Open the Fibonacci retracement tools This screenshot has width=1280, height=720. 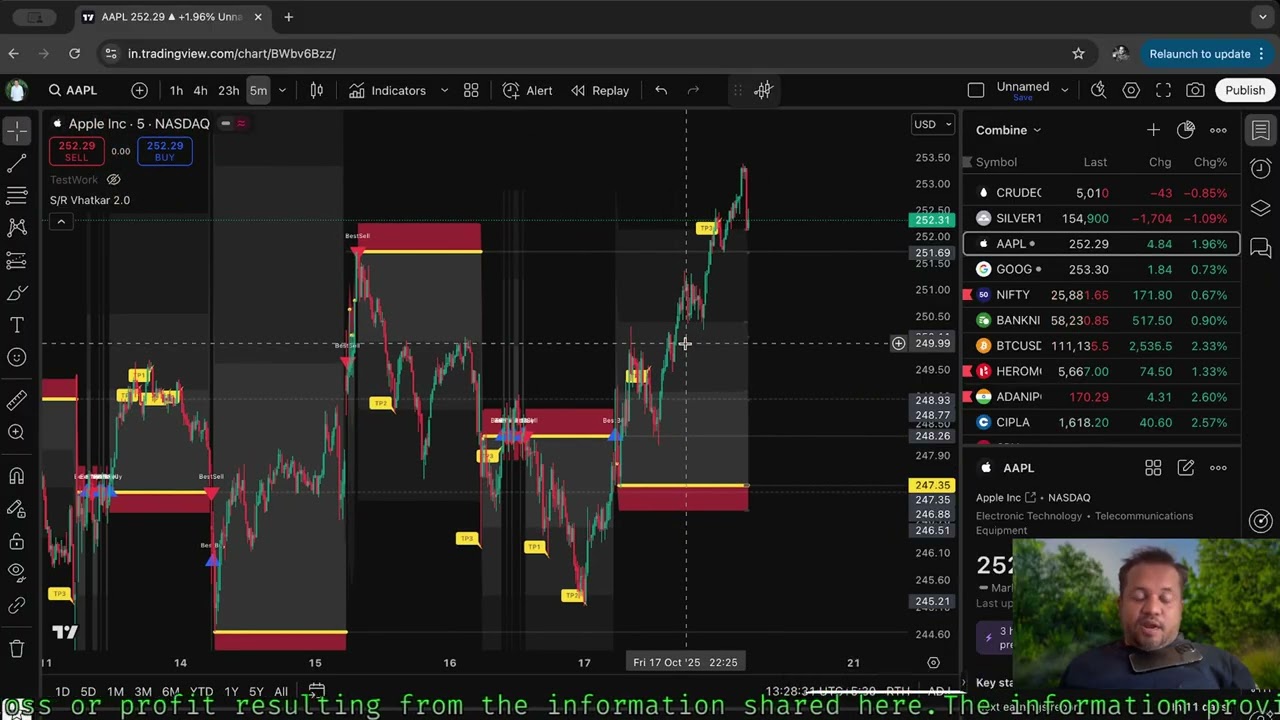[17, 195]
